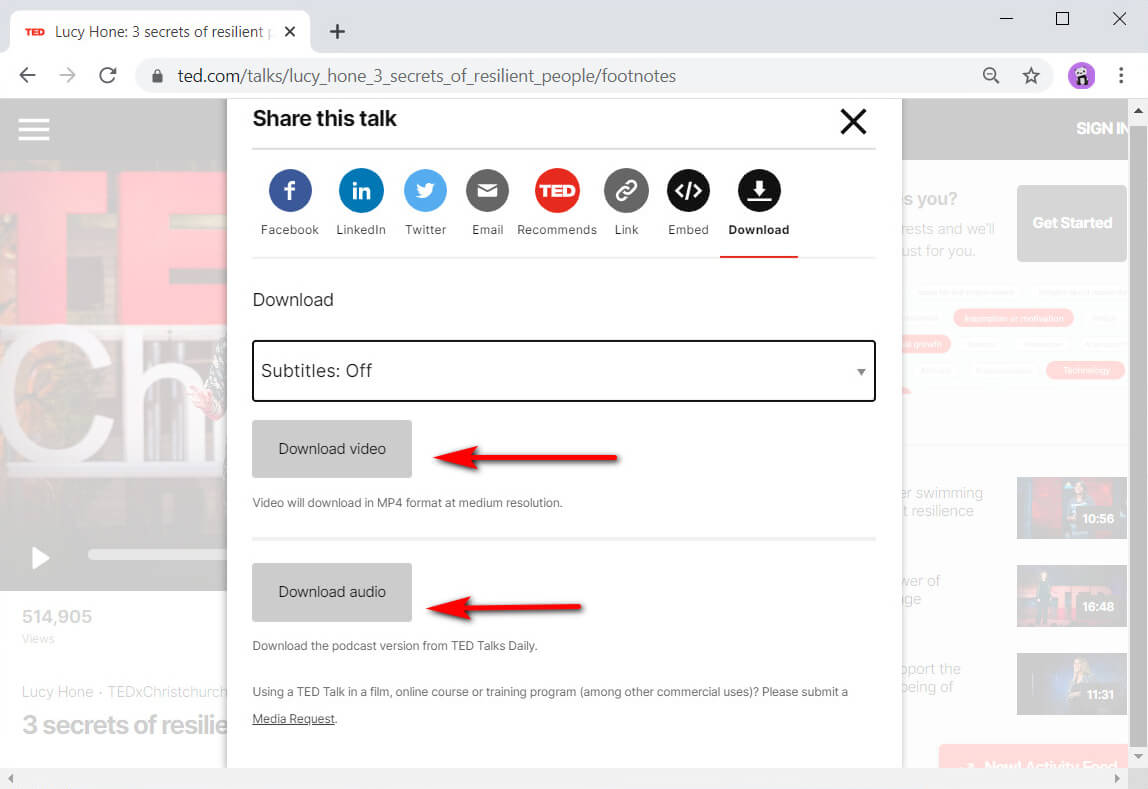This screenshot has height=789, width=1148.
Task: Click the Download audio button
Action: [332, 592]
